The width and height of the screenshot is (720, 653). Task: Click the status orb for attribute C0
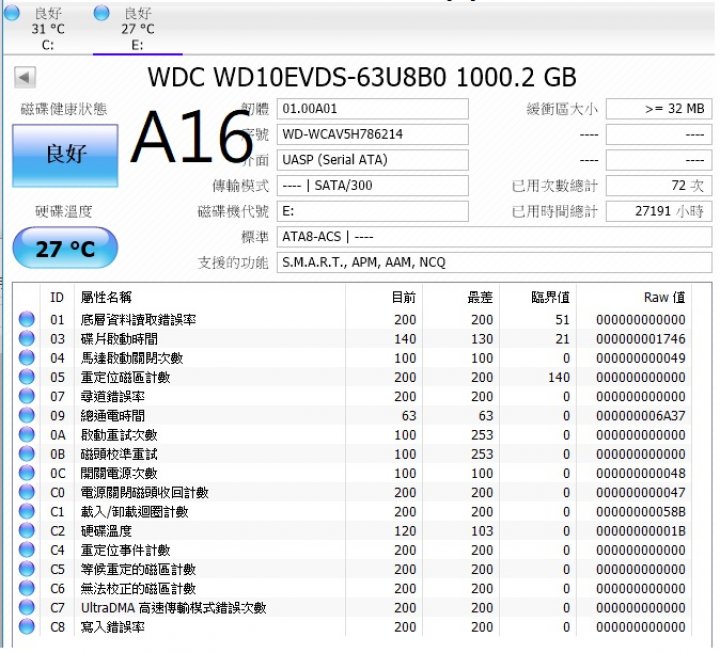pyautogui.click(x=27, y=492)
